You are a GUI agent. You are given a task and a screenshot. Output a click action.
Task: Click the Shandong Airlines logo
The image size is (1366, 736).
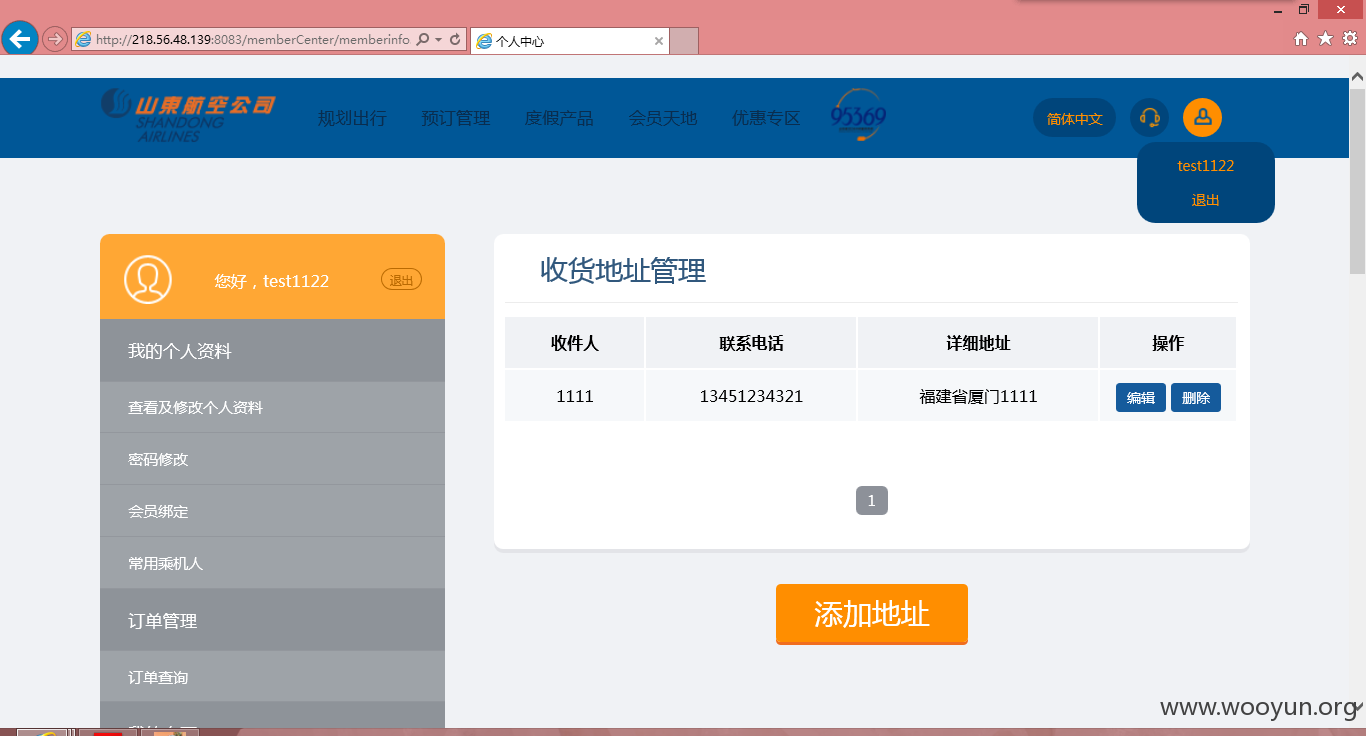tap(187, 115)
